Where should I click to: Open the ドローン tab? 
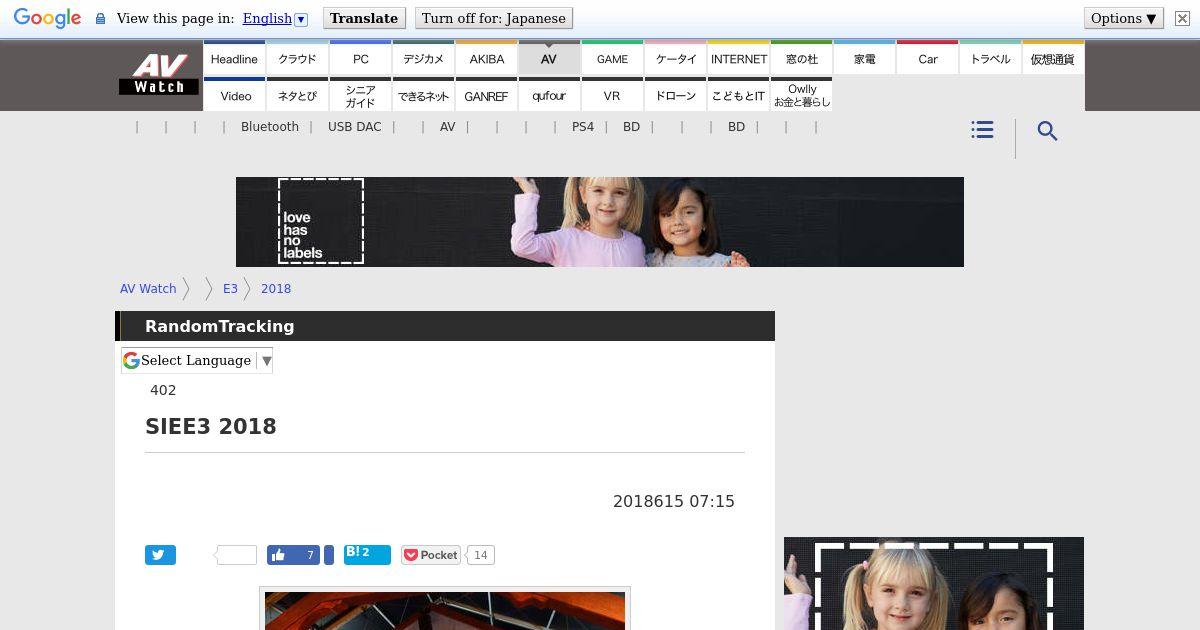675,95
